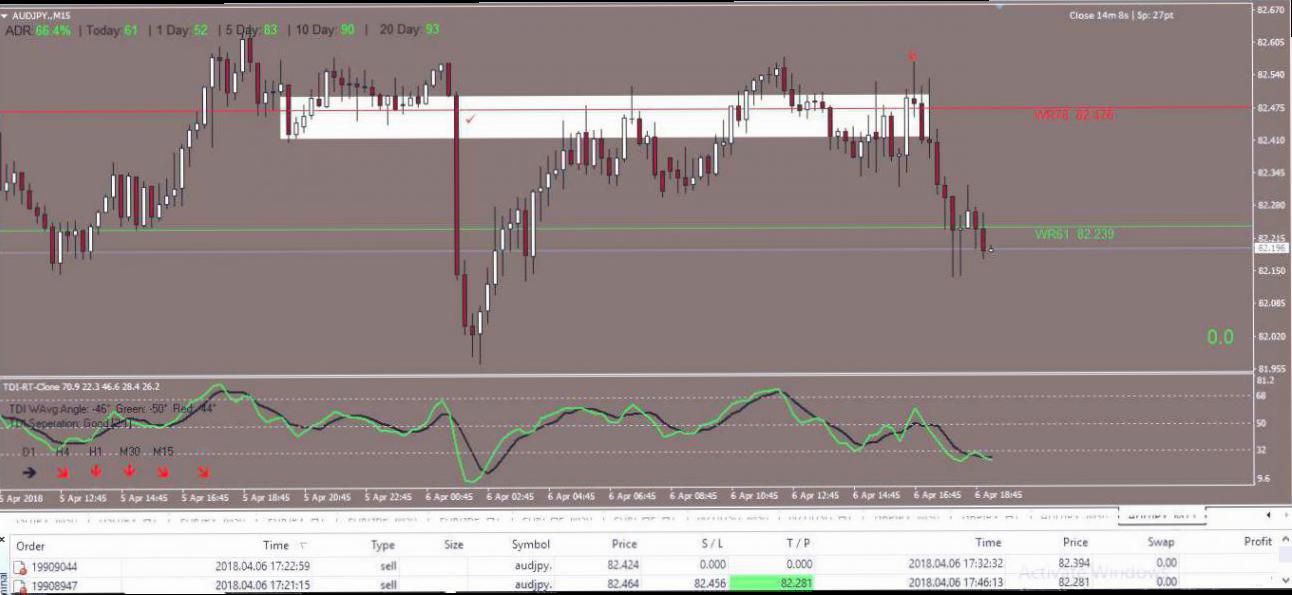Click the open time 2018.04.06 17:22:59
This screenshot has height=595, width=1292.
[x=262, y=565]
